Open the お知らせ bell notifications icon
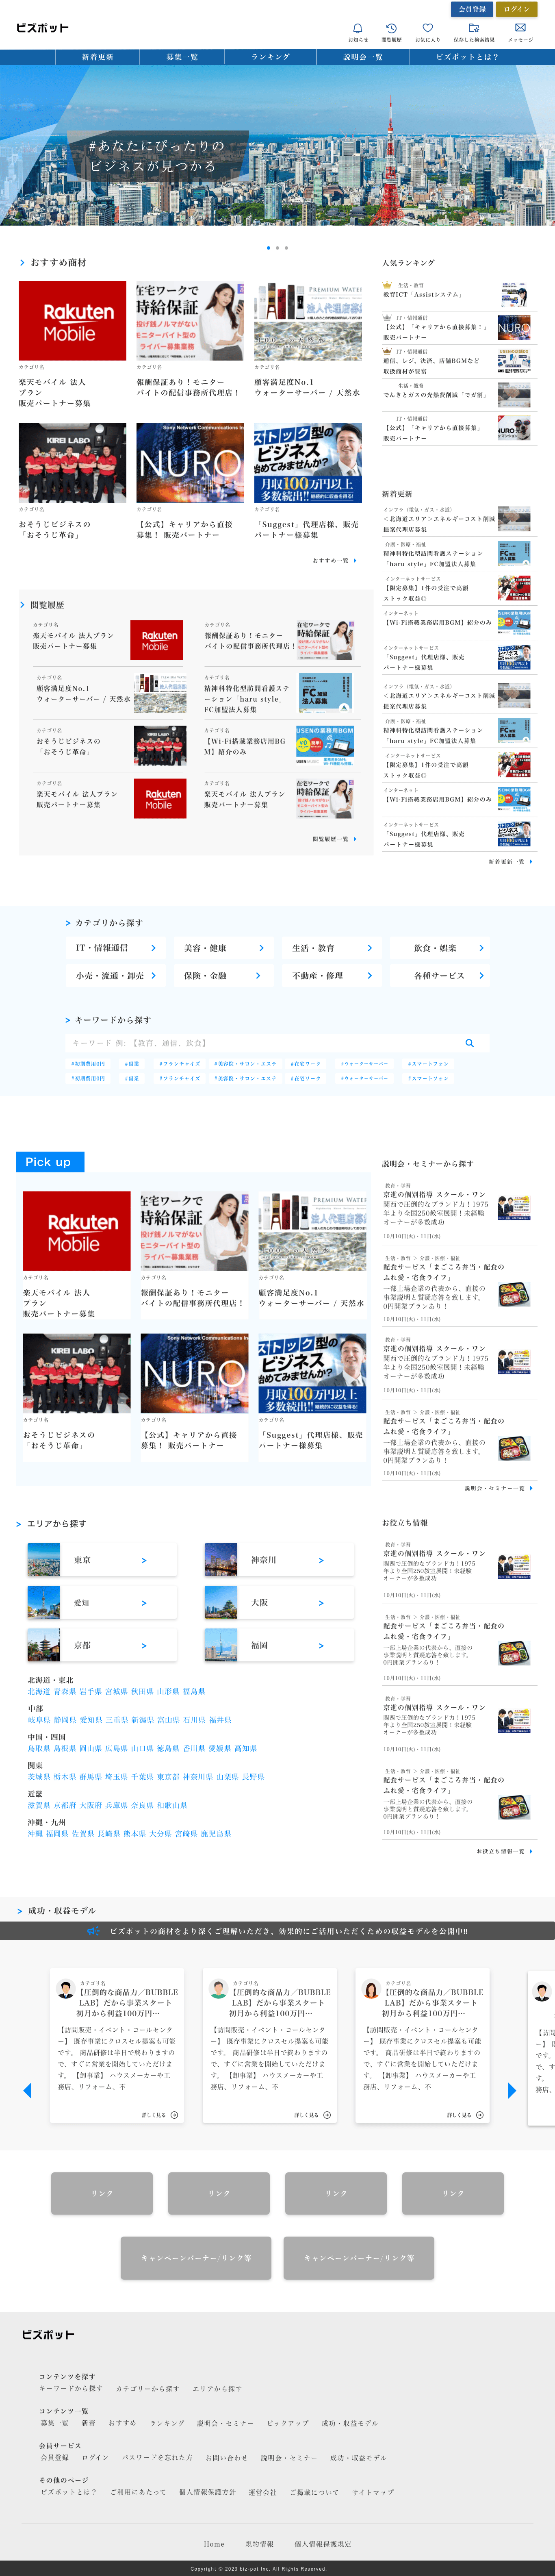Screen dimensions: 555x2576 click(x=357, y=29)
